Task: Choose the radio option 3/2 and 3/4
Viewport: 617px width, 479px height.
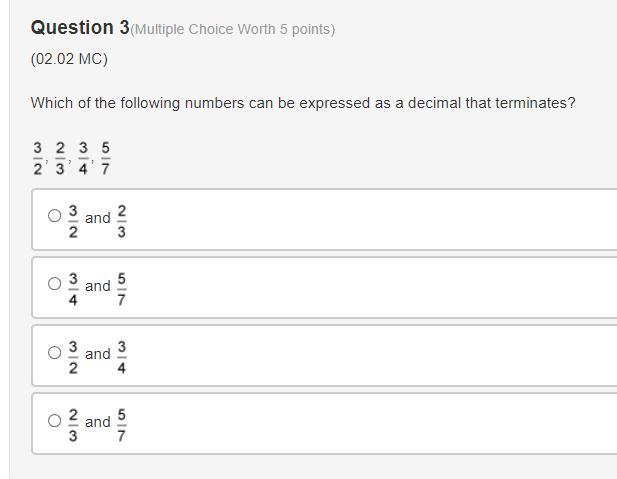Action: pos(54,352)
